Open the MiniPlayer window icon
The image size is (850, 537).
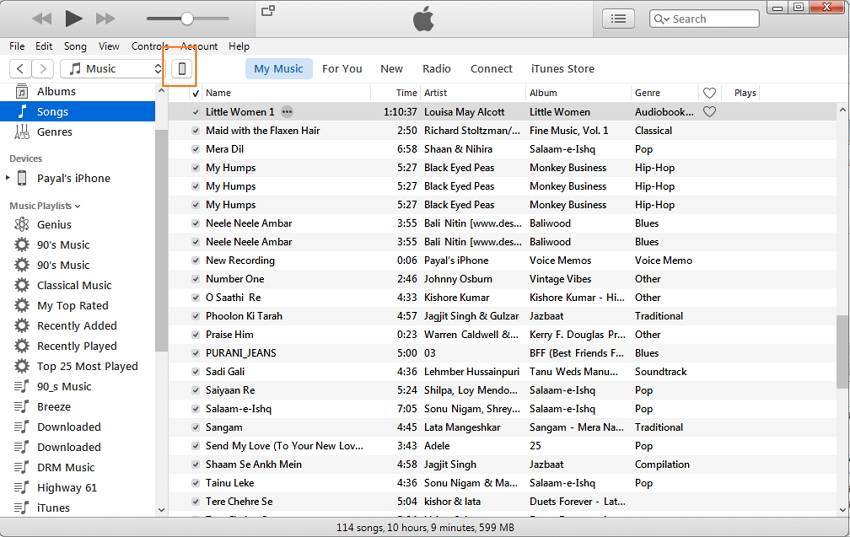point(267,11)
